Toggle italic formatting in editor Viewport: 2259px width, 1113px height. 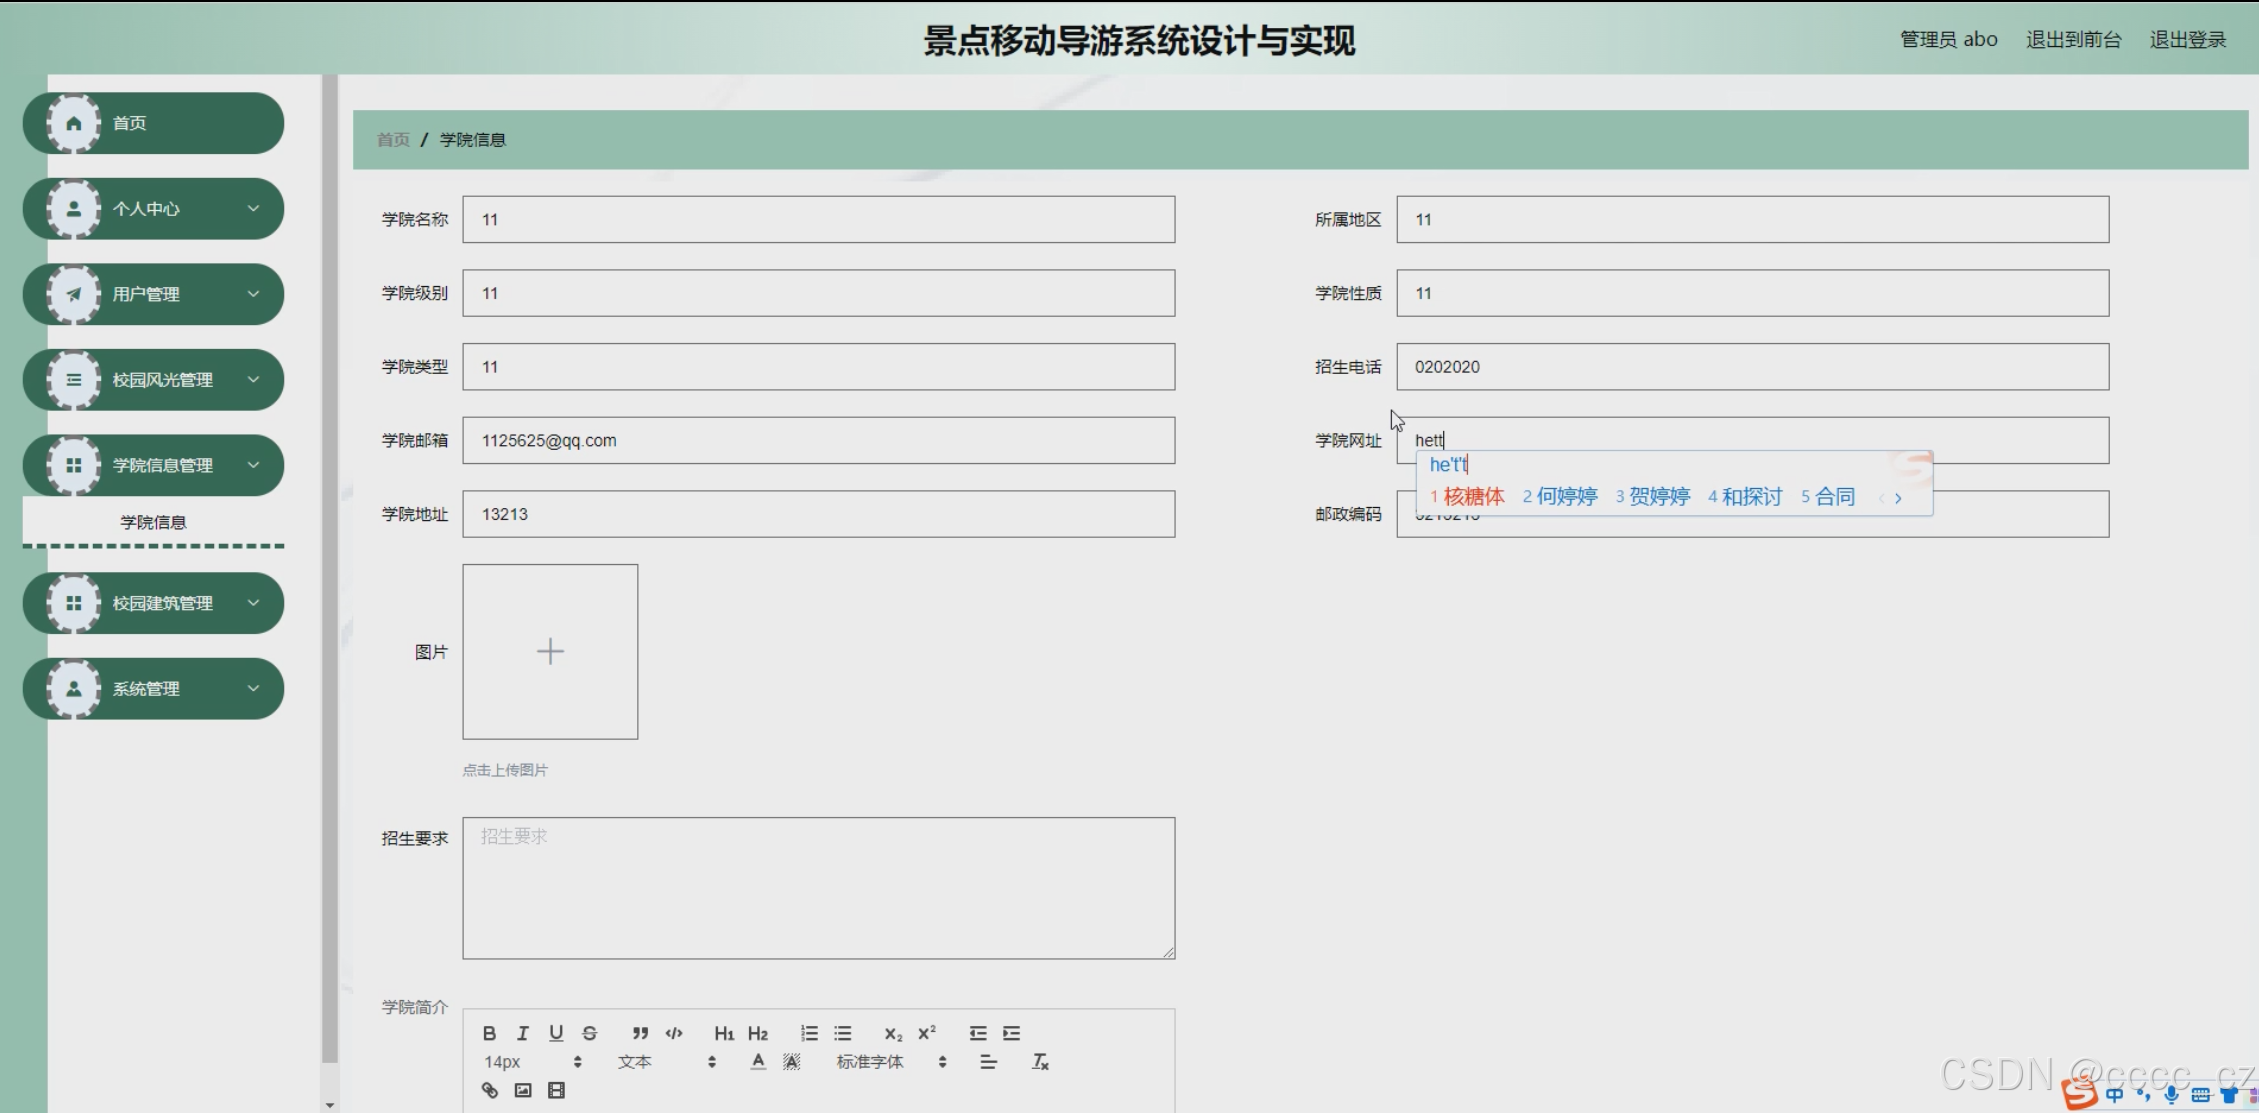click(522, 1033)
